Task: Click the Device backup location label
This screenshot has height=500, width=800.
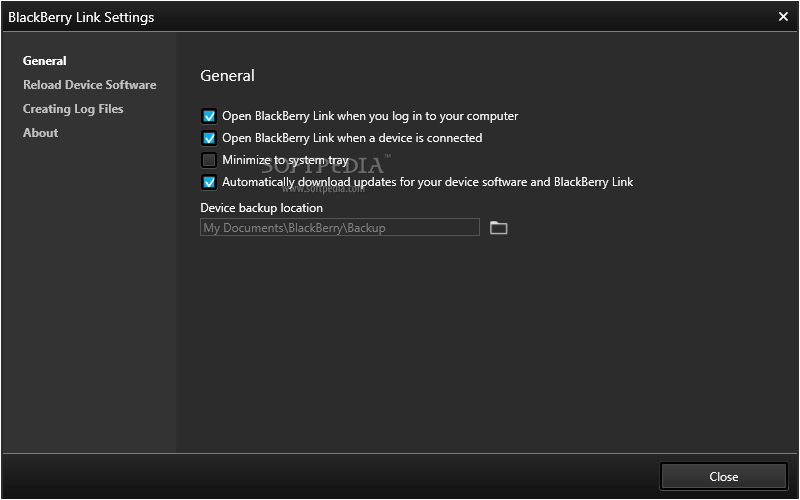Action: pos(261,208)
